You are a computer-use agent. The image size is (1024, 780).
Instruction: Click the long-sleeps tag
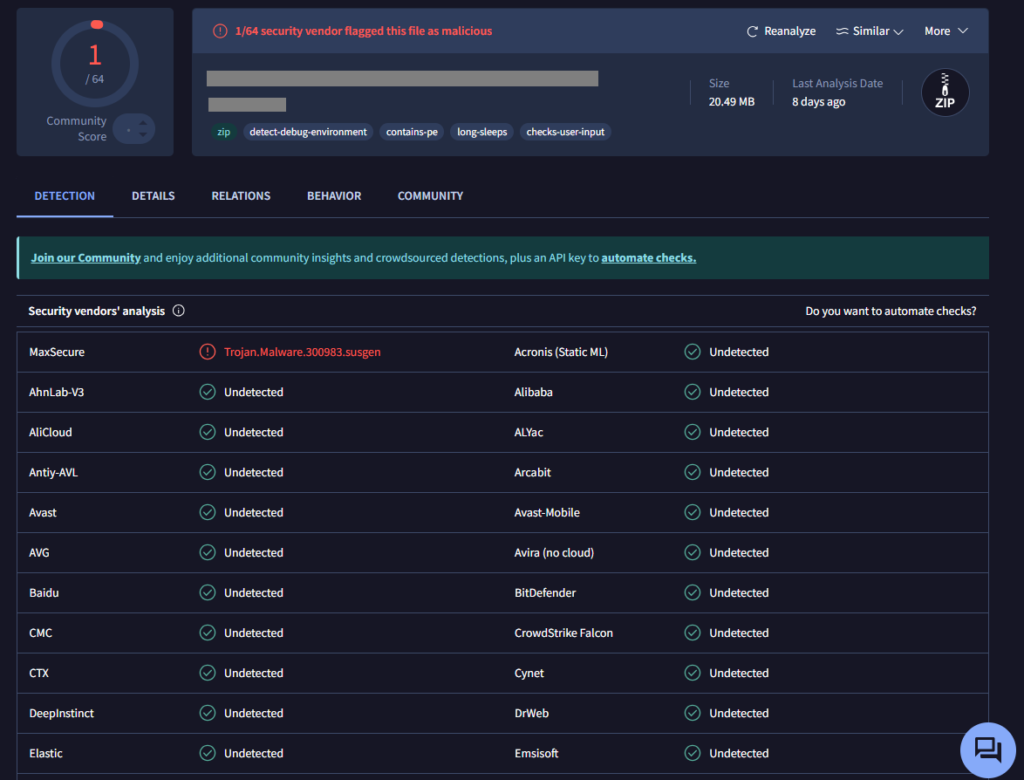click(x=482, y=132)
